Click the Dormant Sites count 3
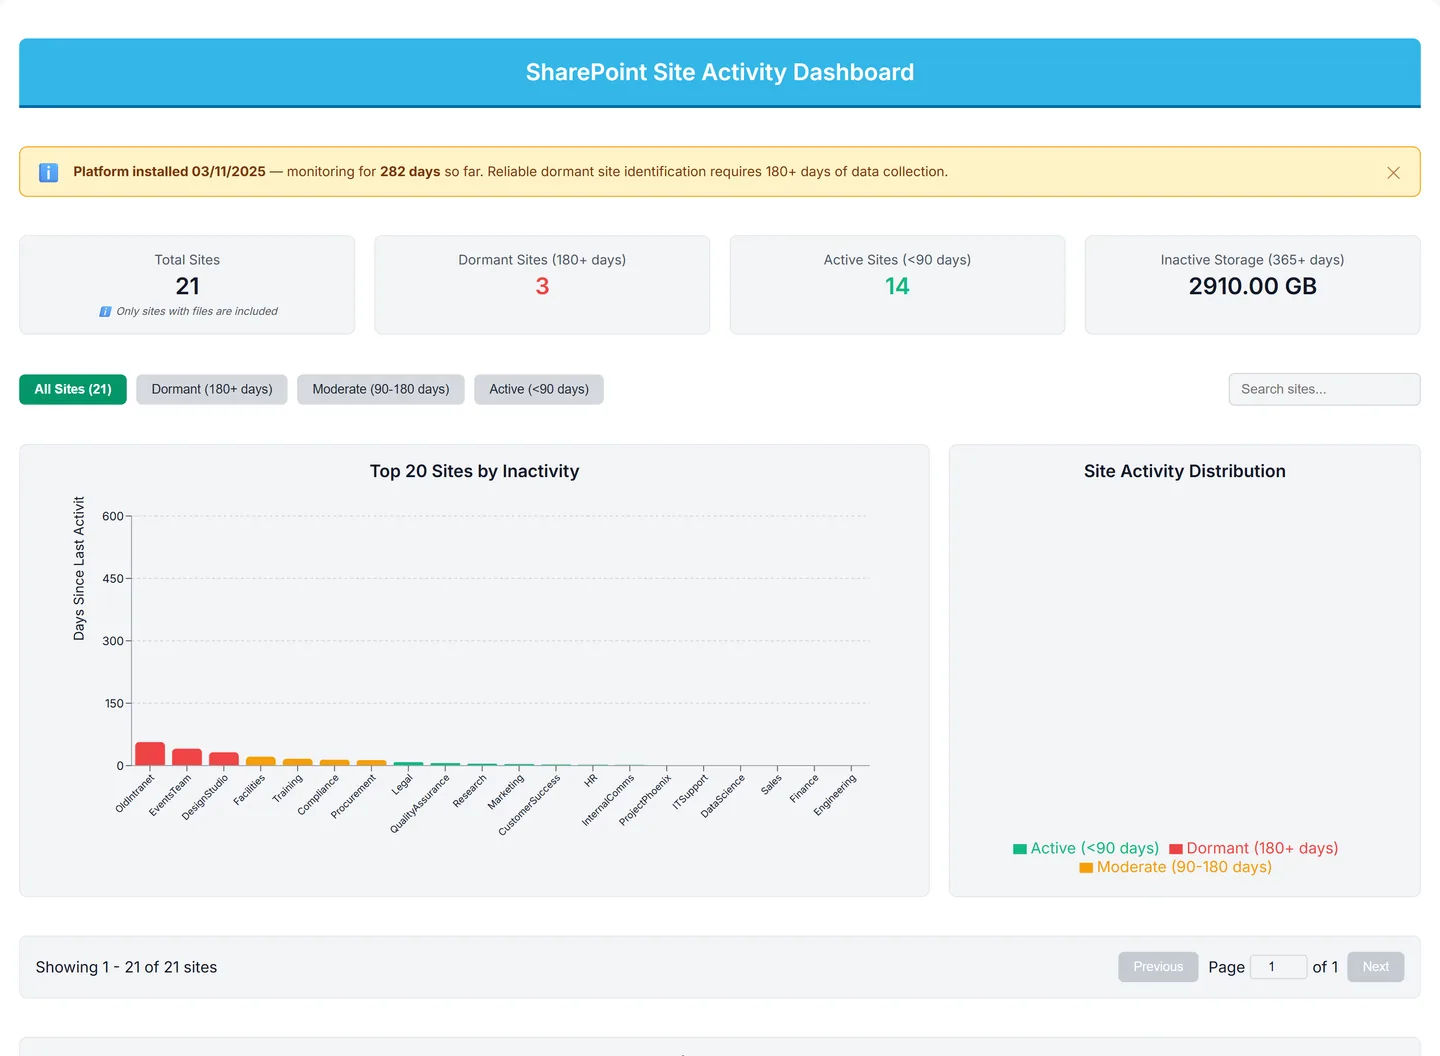Viewport: 1440px width, 1056px height. [542, 286]
